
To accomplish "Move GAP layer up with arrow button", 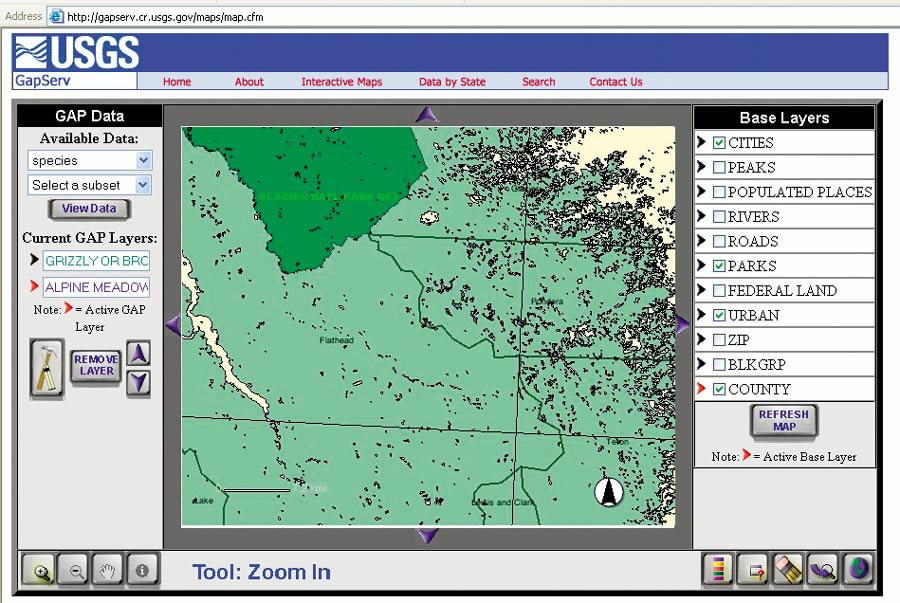I will click(x=138, y=353).
